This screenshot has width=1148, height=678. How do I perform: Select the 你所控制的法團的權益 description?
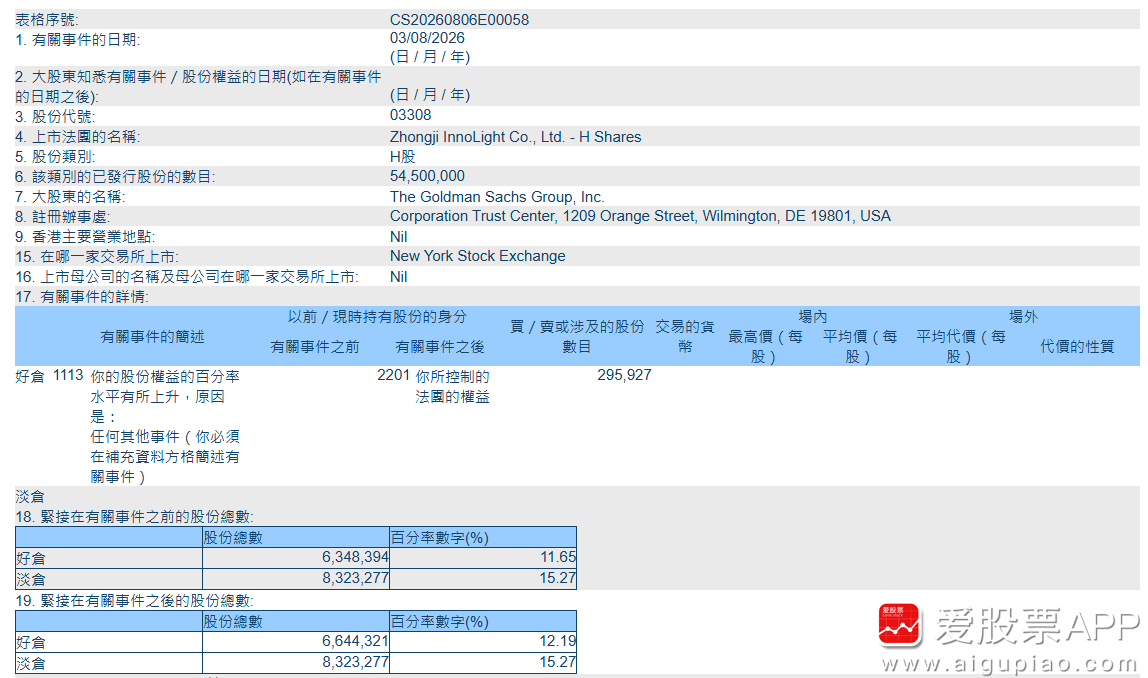tap(452, 387)
